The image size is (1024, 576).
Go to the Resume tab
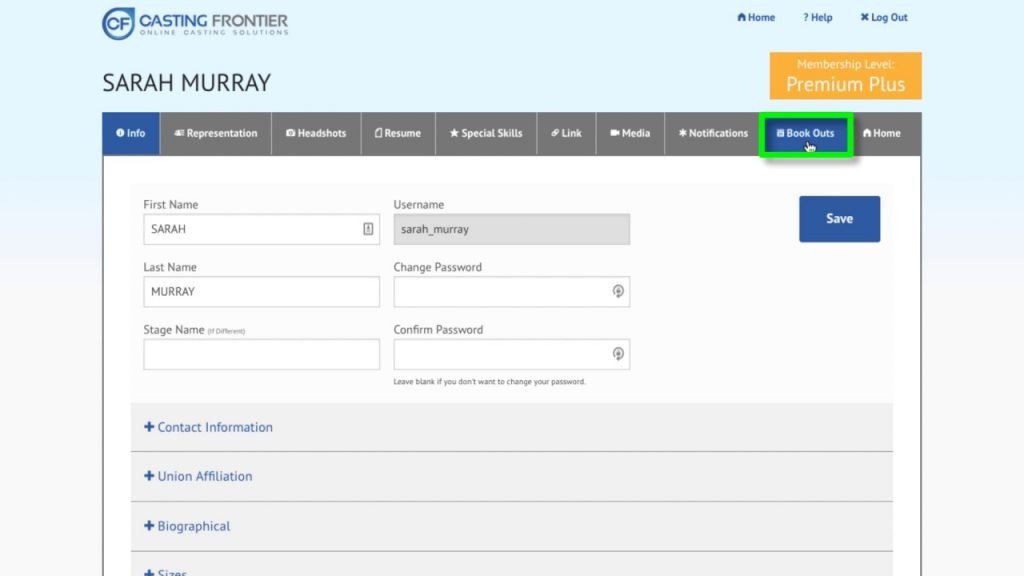(x=398, y=133)
